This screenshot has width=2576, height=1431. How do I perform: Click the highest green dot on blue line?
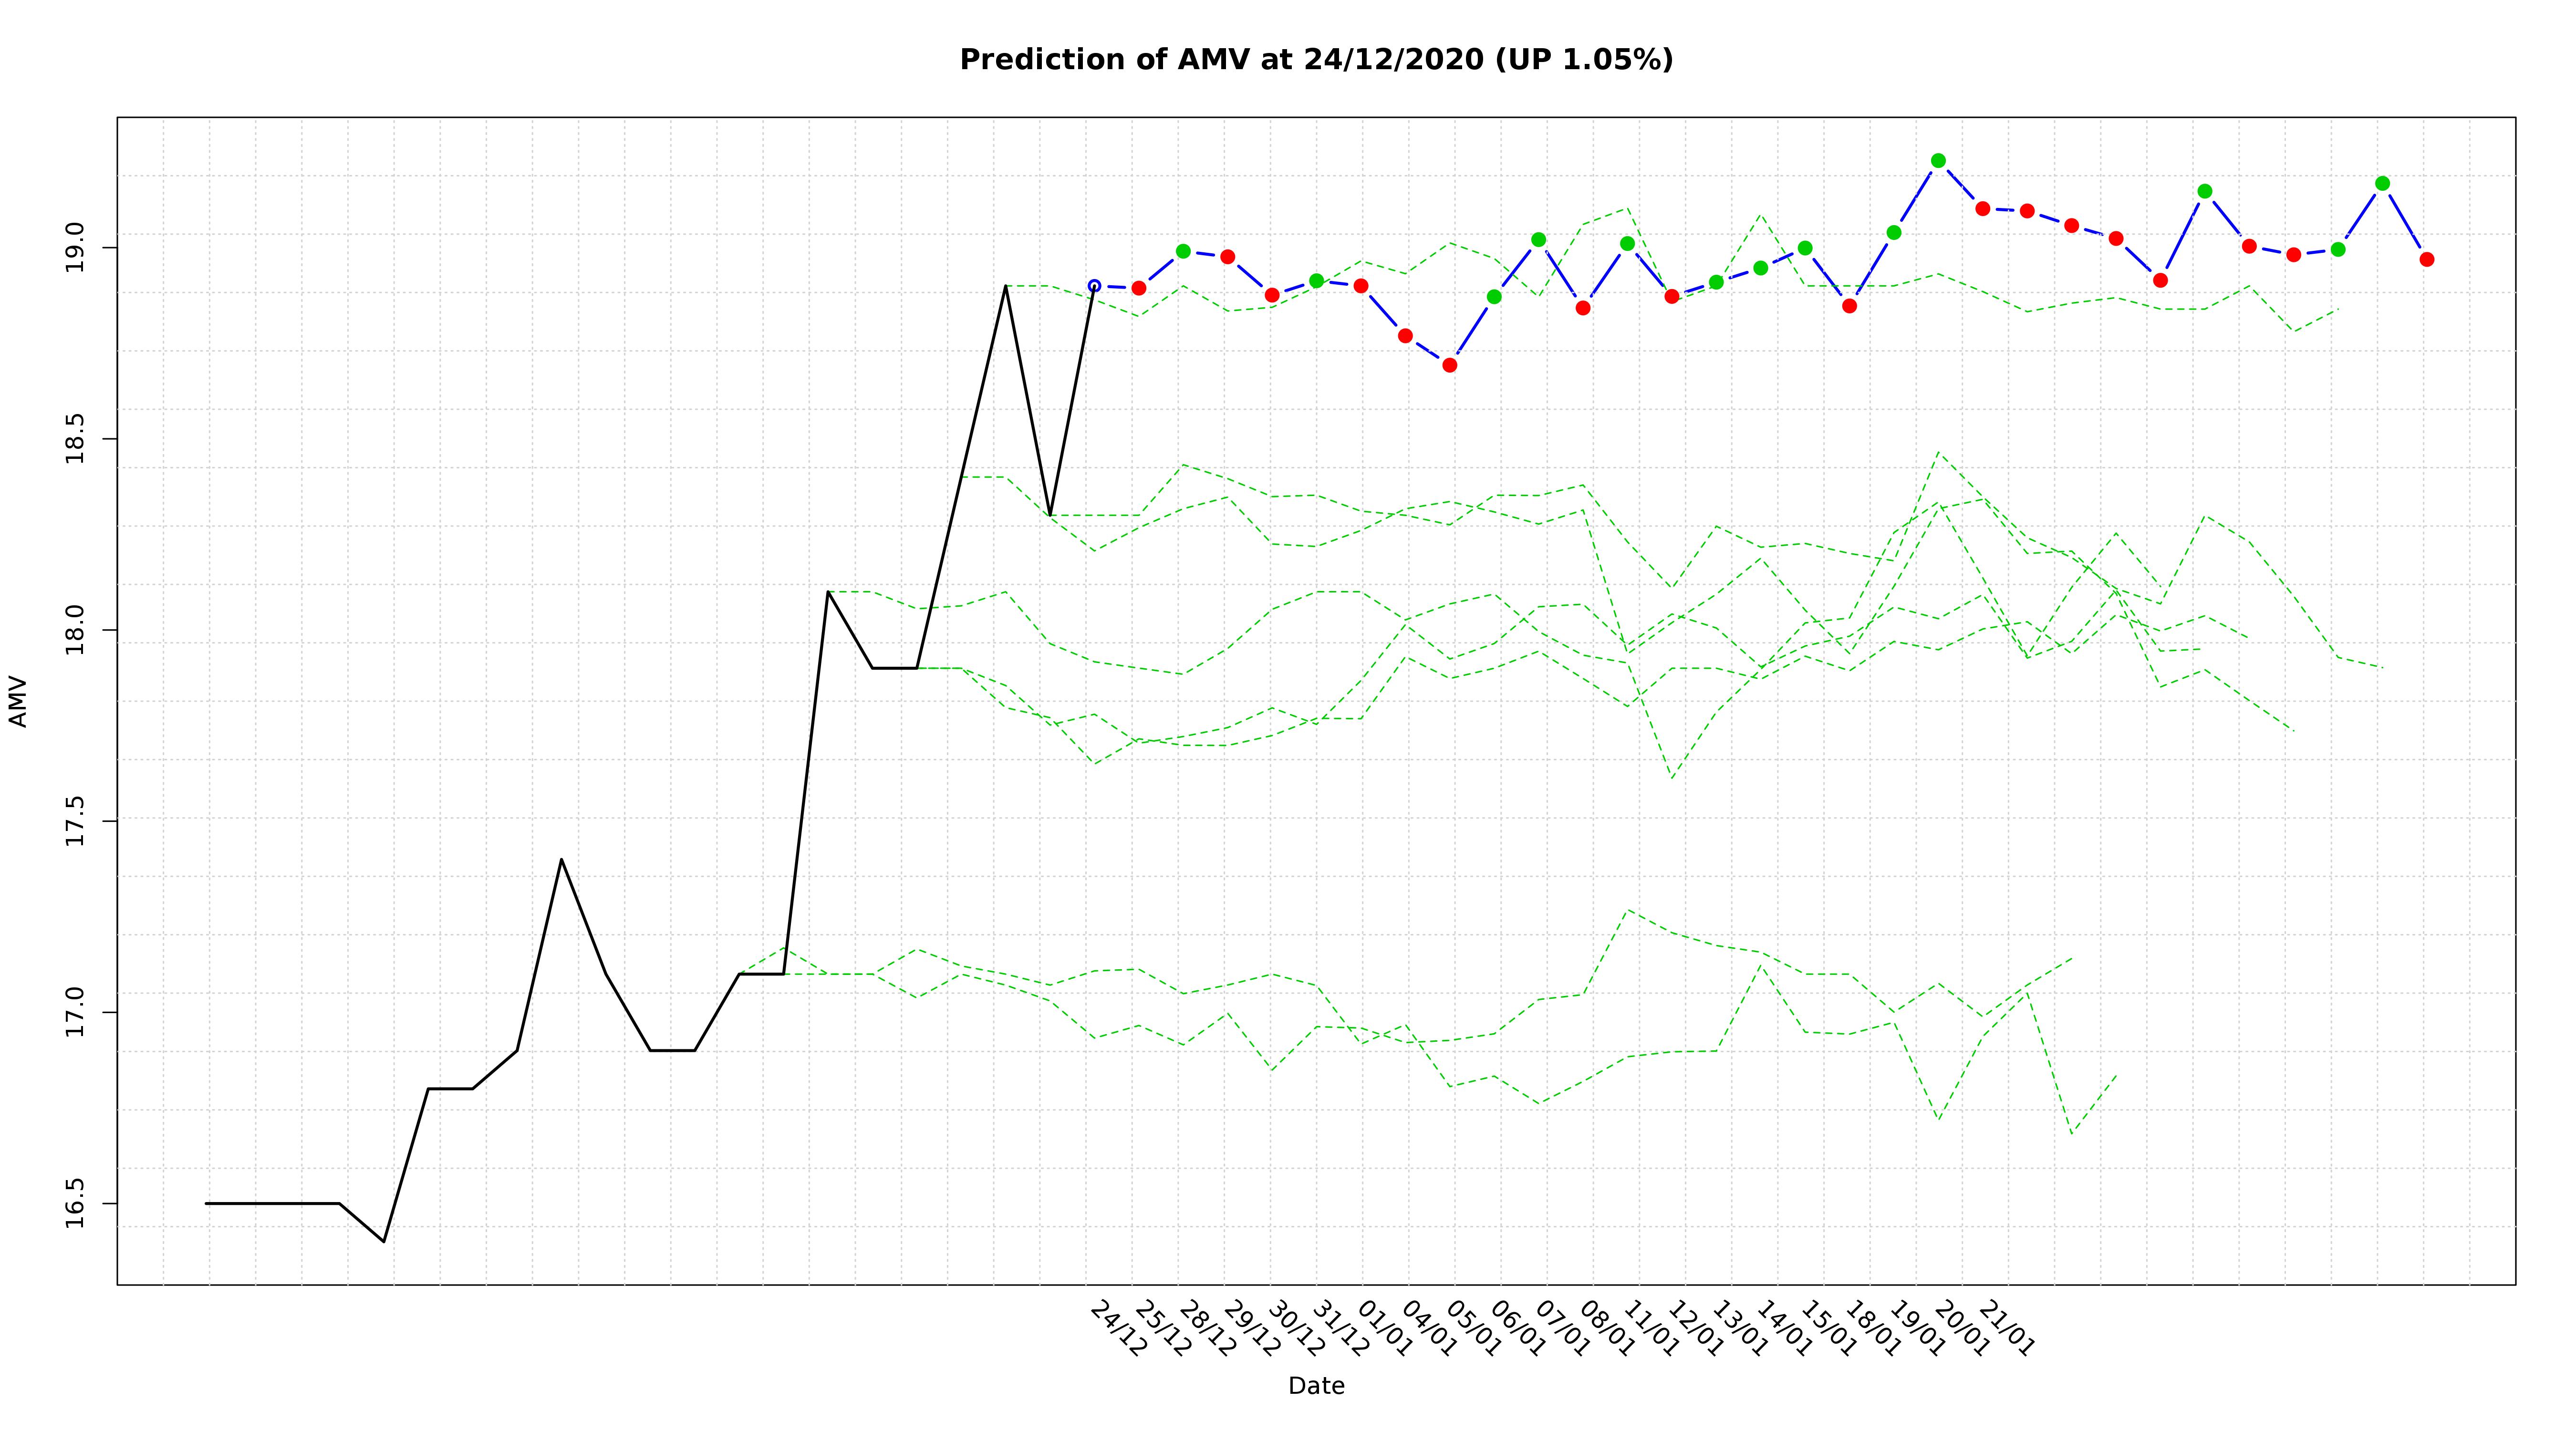pos(1938,161)
